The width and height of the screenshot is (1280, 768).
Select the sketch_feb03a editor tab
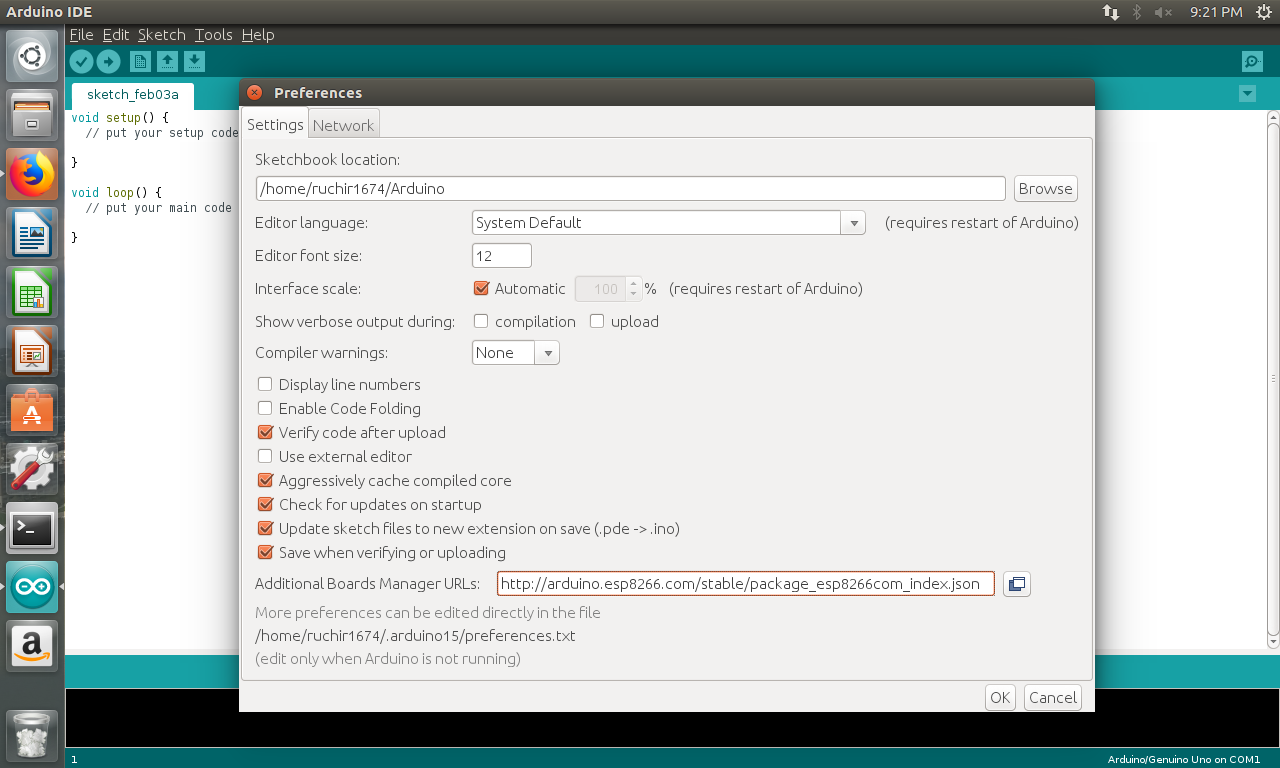[133, 95]
